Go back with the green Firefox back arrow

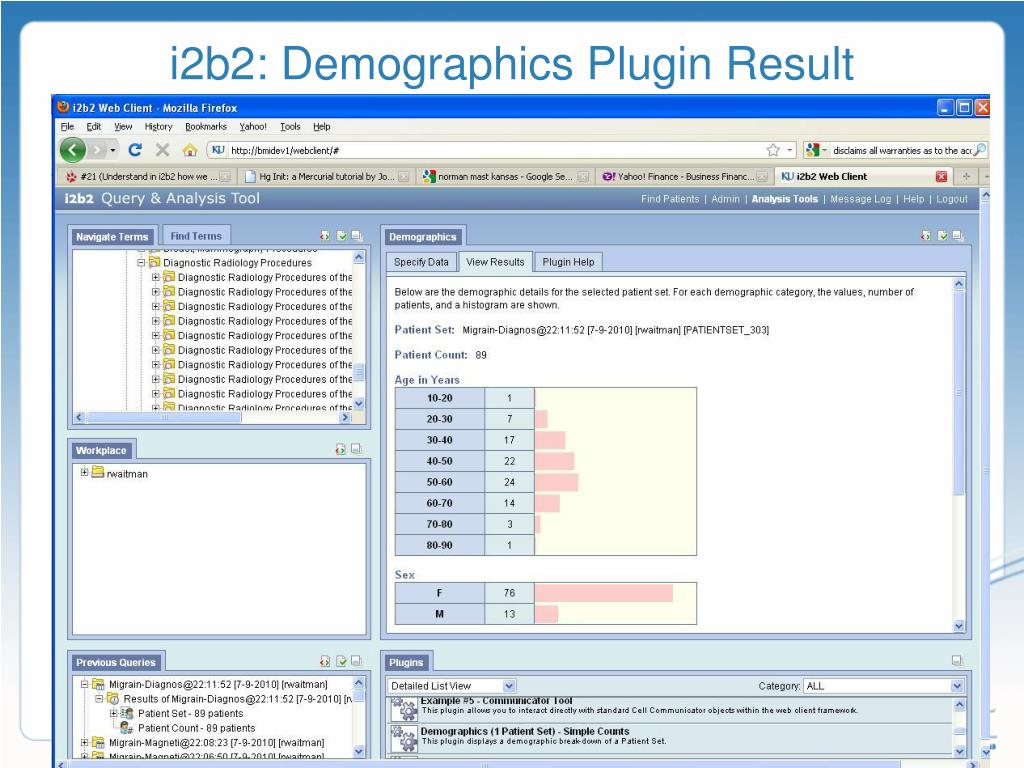pos(72,150)
